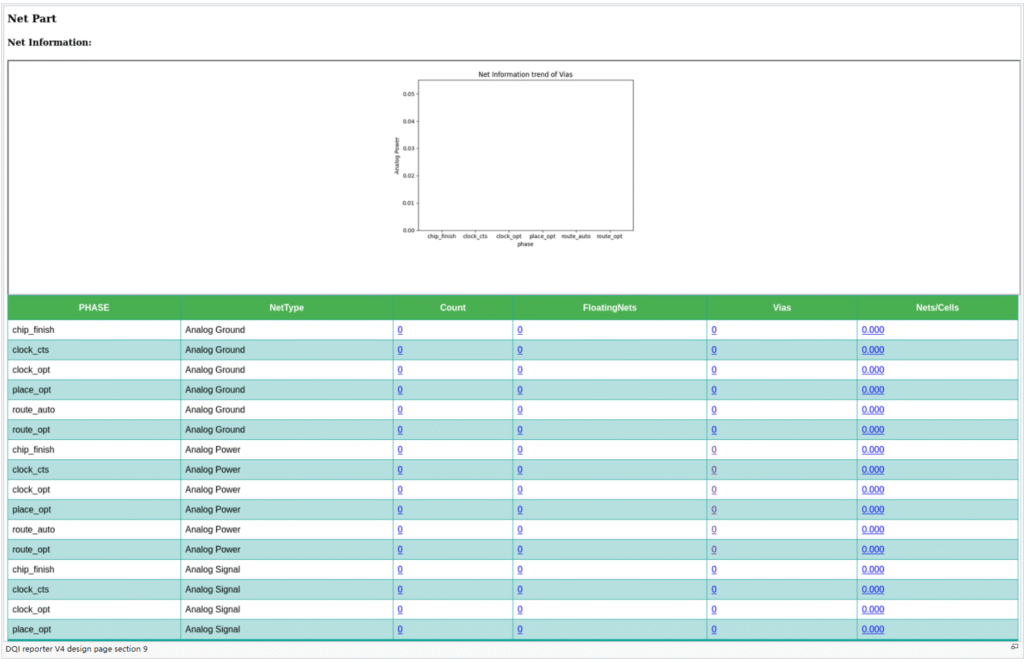This screenshot has height=662, width=1024.
Task: Open FloatingNets link for route_opt Analog Power
Action: pyautogui.click(x=520, y=550)
